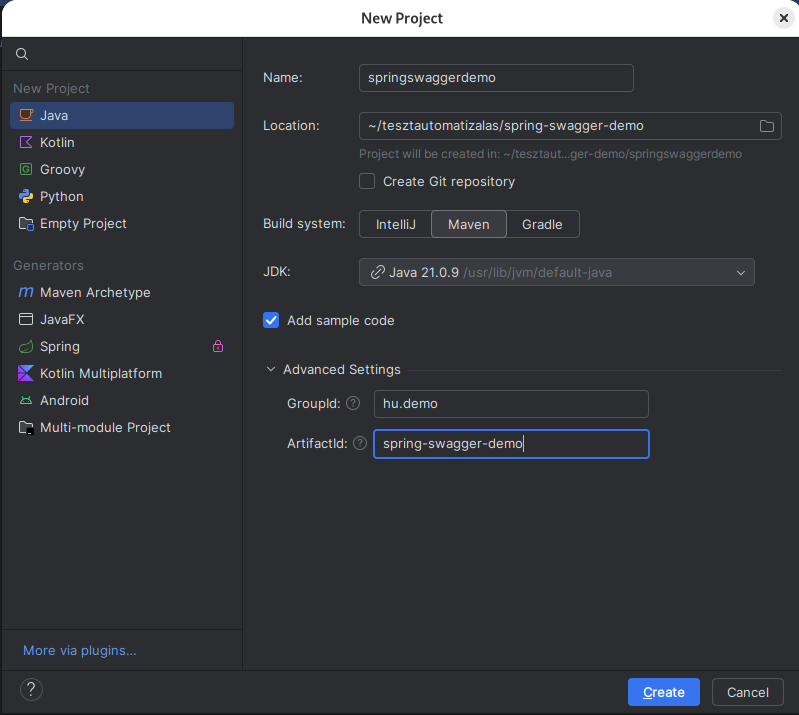Choose the Groovy project icon
799x715 pixels.
26,170
